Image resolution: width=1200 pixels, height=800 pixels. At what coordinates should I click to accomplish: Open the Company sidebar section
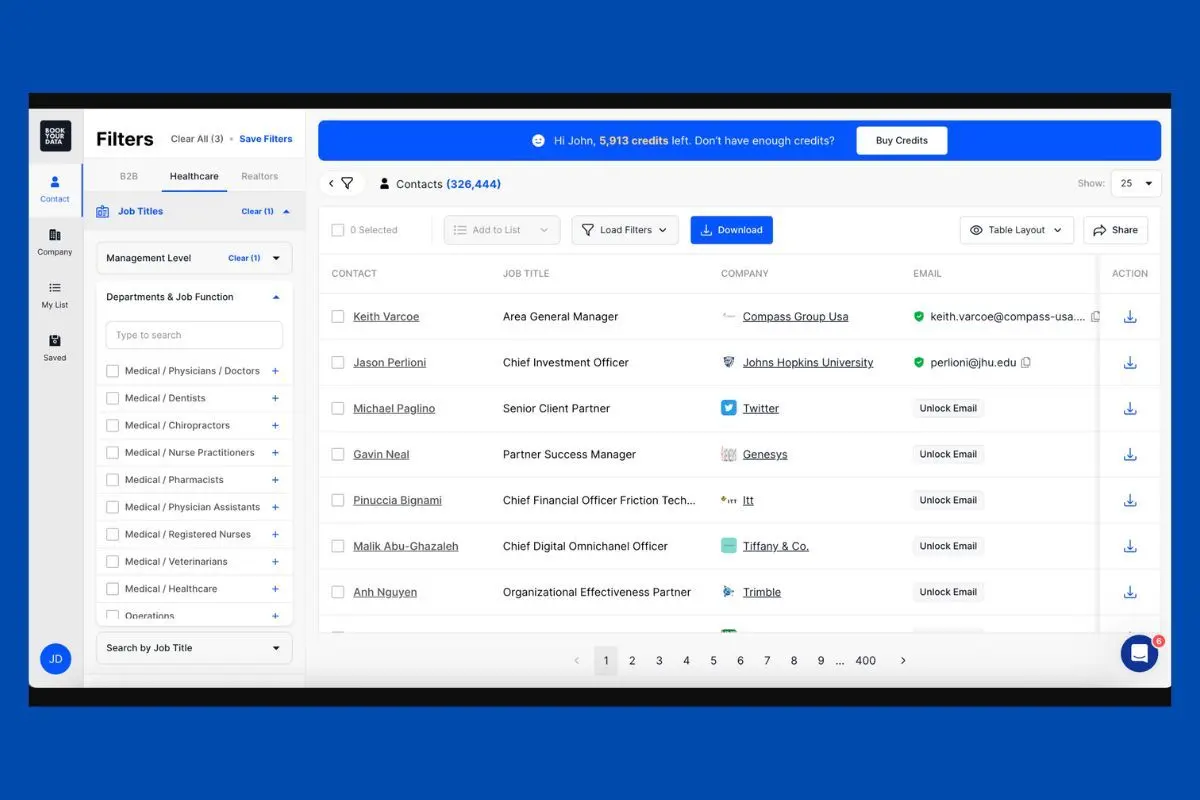coord(55,242)
